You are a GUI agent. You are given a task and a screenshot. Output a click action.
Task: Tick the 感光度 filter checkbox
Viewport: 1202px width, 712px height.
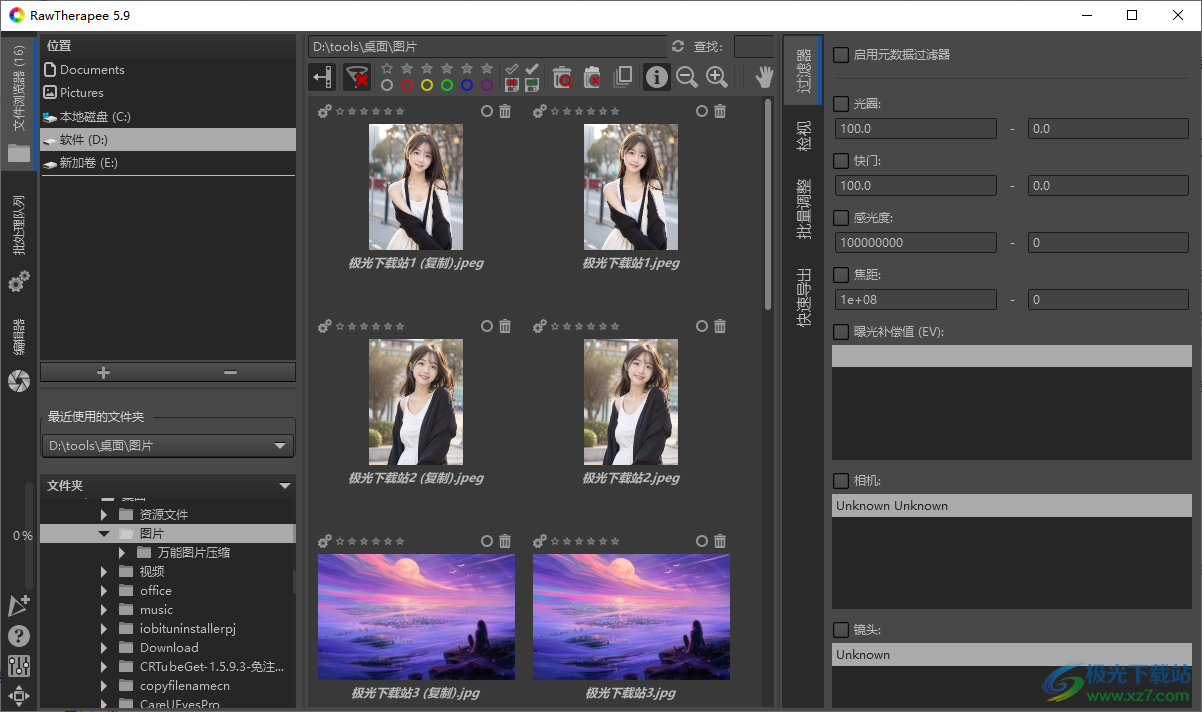(x=841, y=218)
